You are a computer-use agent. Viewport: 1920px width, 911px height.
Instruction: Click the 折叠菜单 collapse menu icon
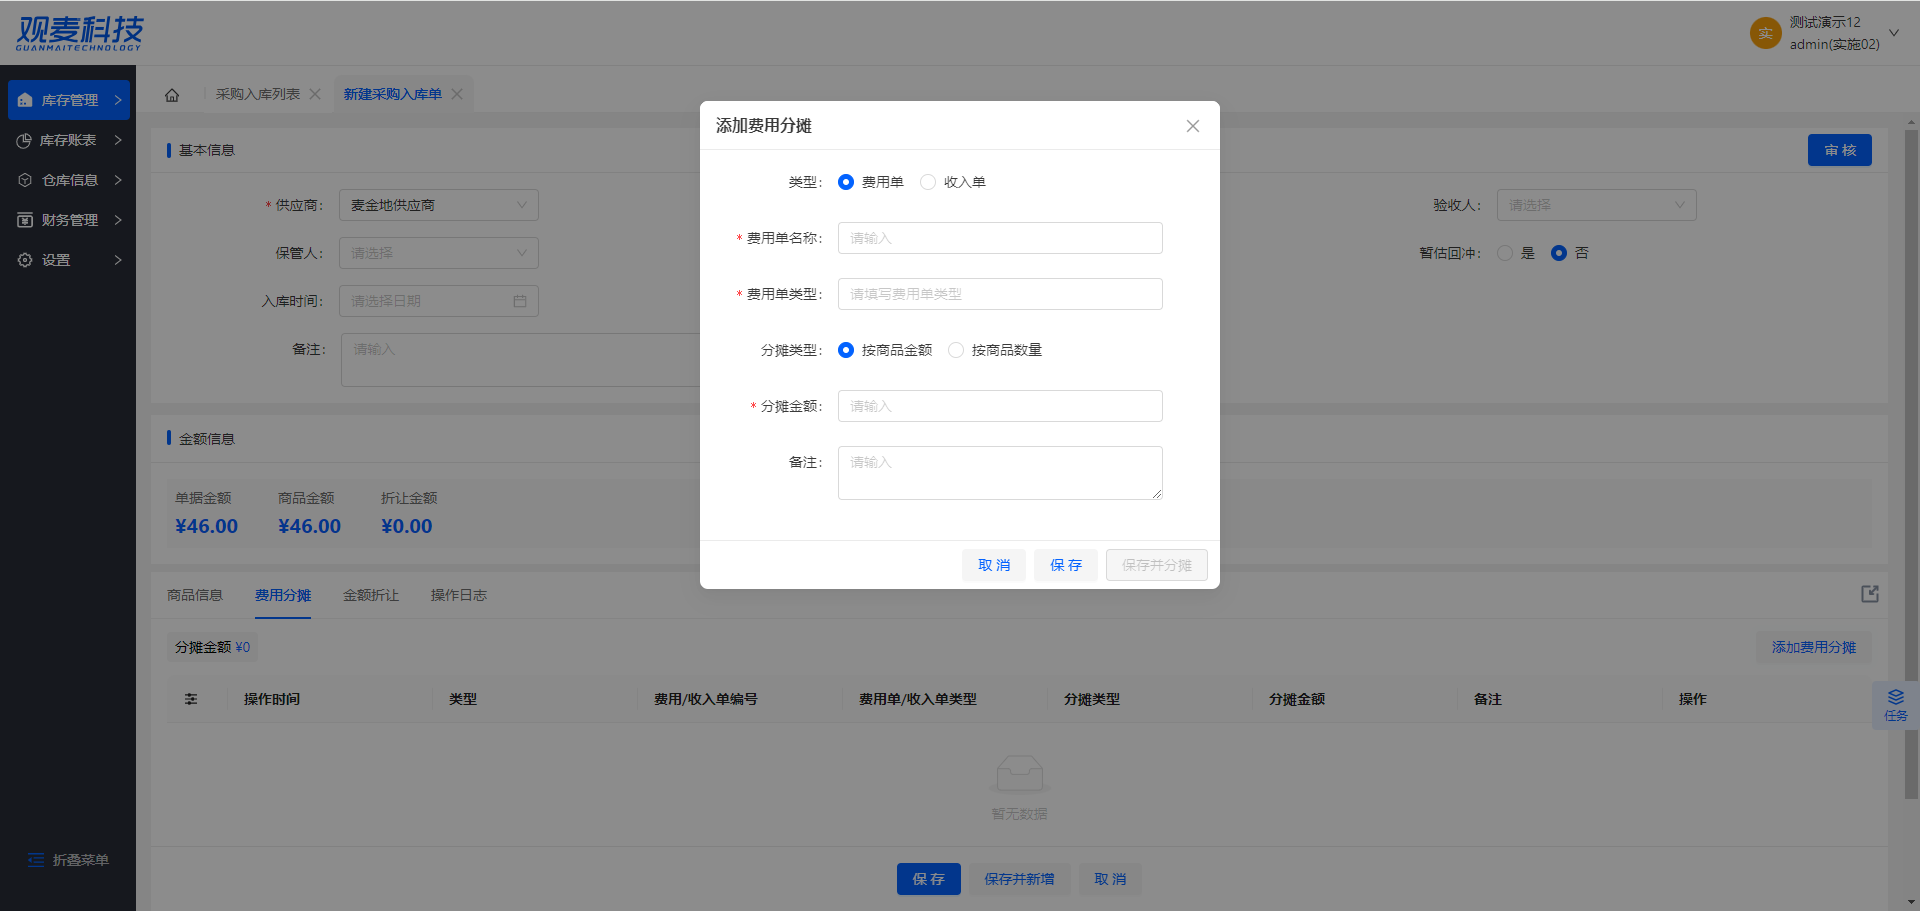click(37, 860)
